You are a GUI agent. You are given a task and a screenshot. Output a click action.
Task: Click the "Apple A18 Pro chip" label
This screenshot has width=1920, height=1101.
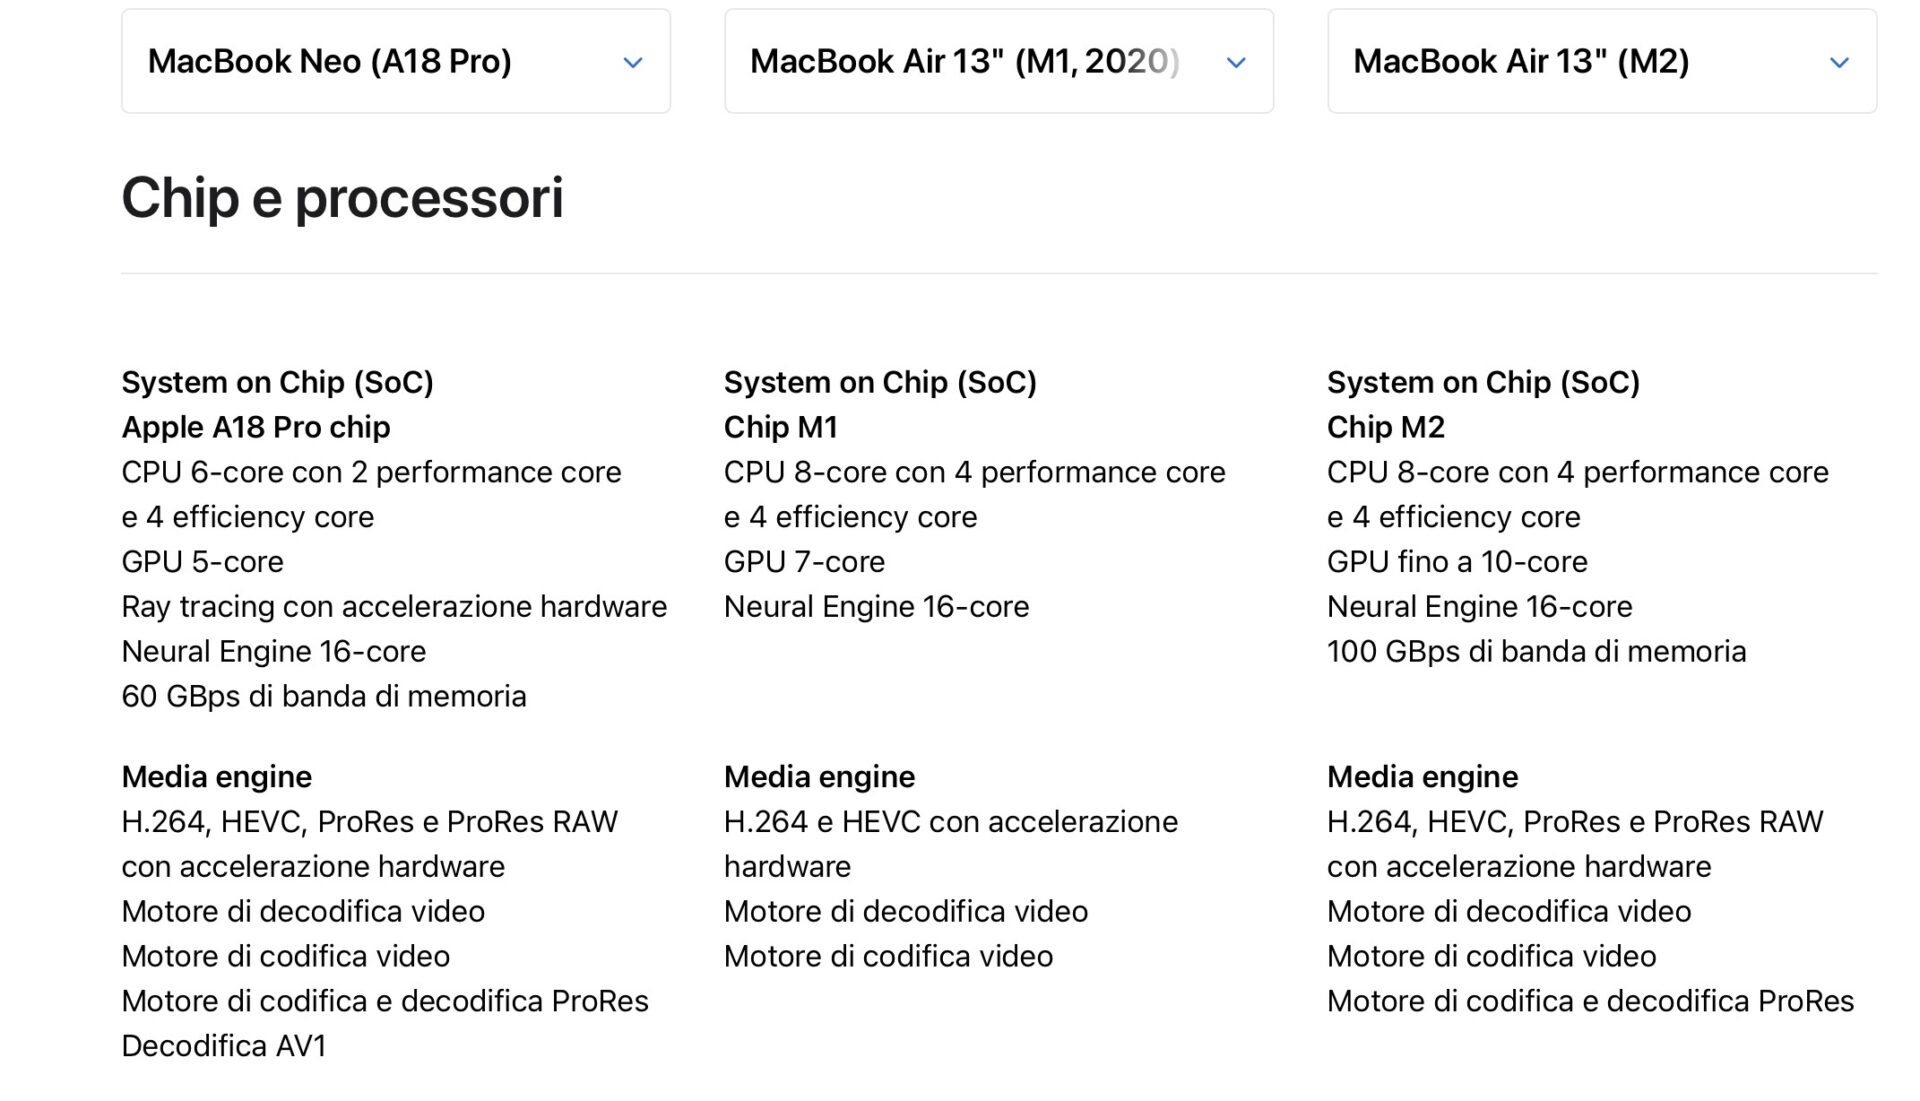click(256, 427)
